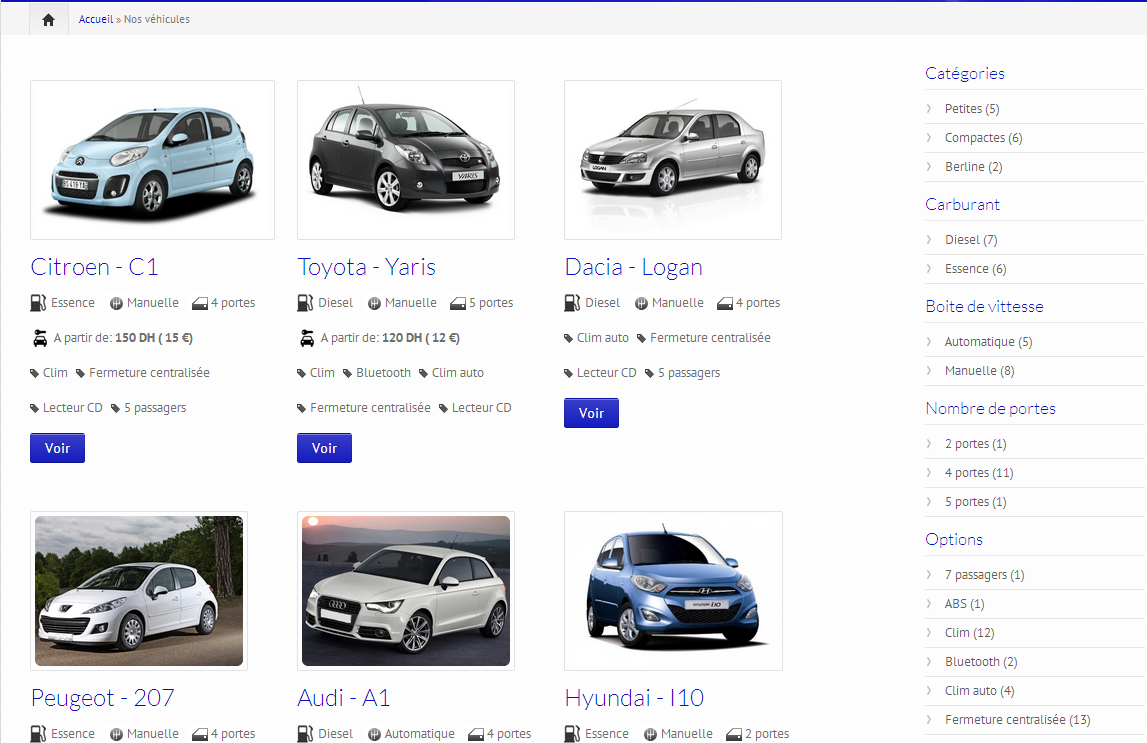1147x743 pixels.
Task: Click the gearbox icon on Audi A1 card
Action: 375,734
